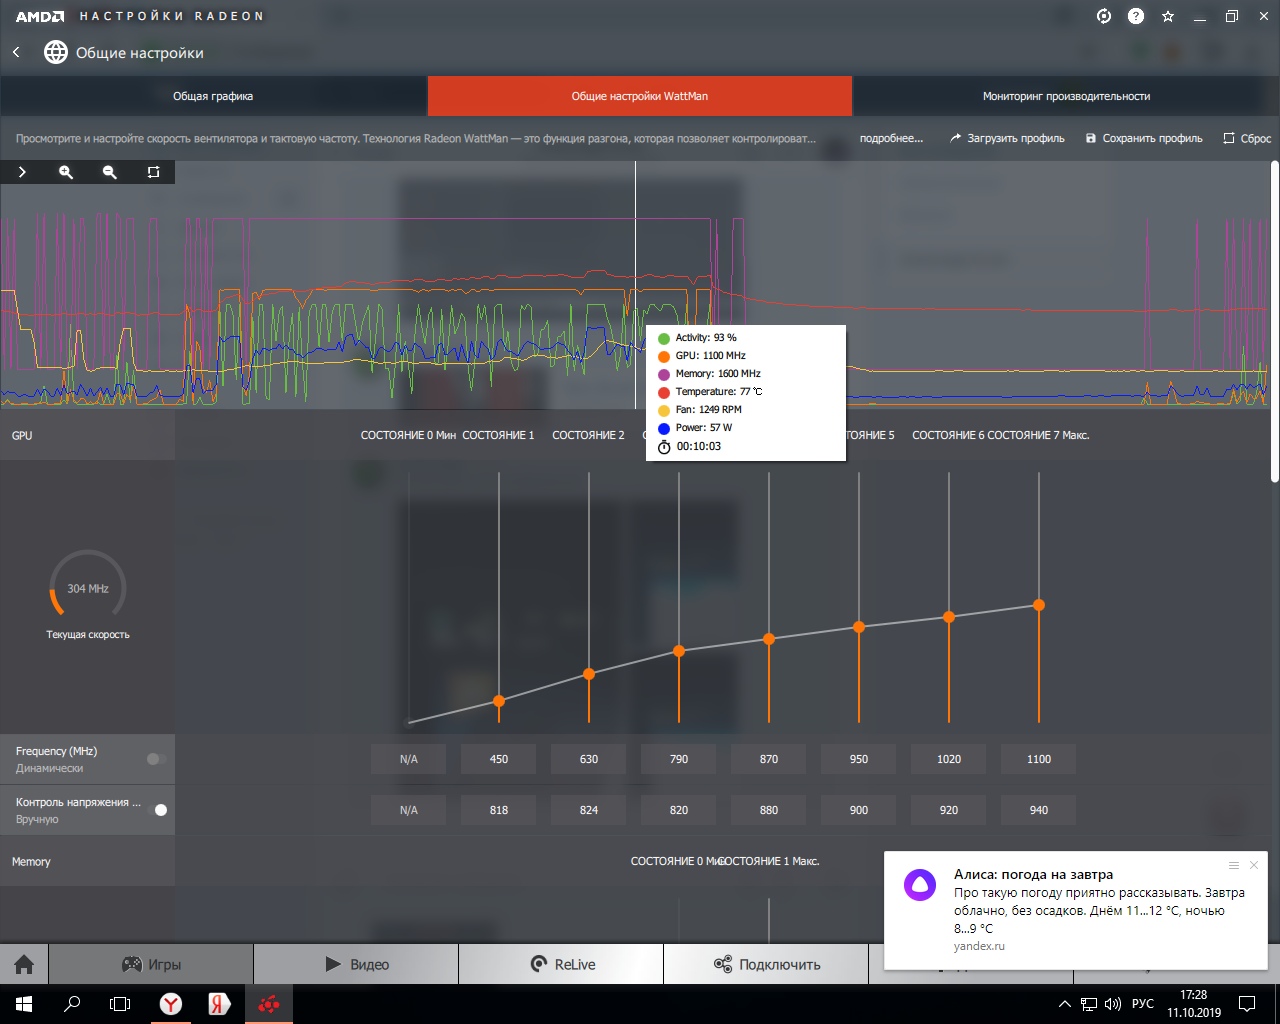The height and width of the screenshot is (1024, 1280).
Task: Click Сохранить профиль to save the profile
Action: [x=1144, y=138]
